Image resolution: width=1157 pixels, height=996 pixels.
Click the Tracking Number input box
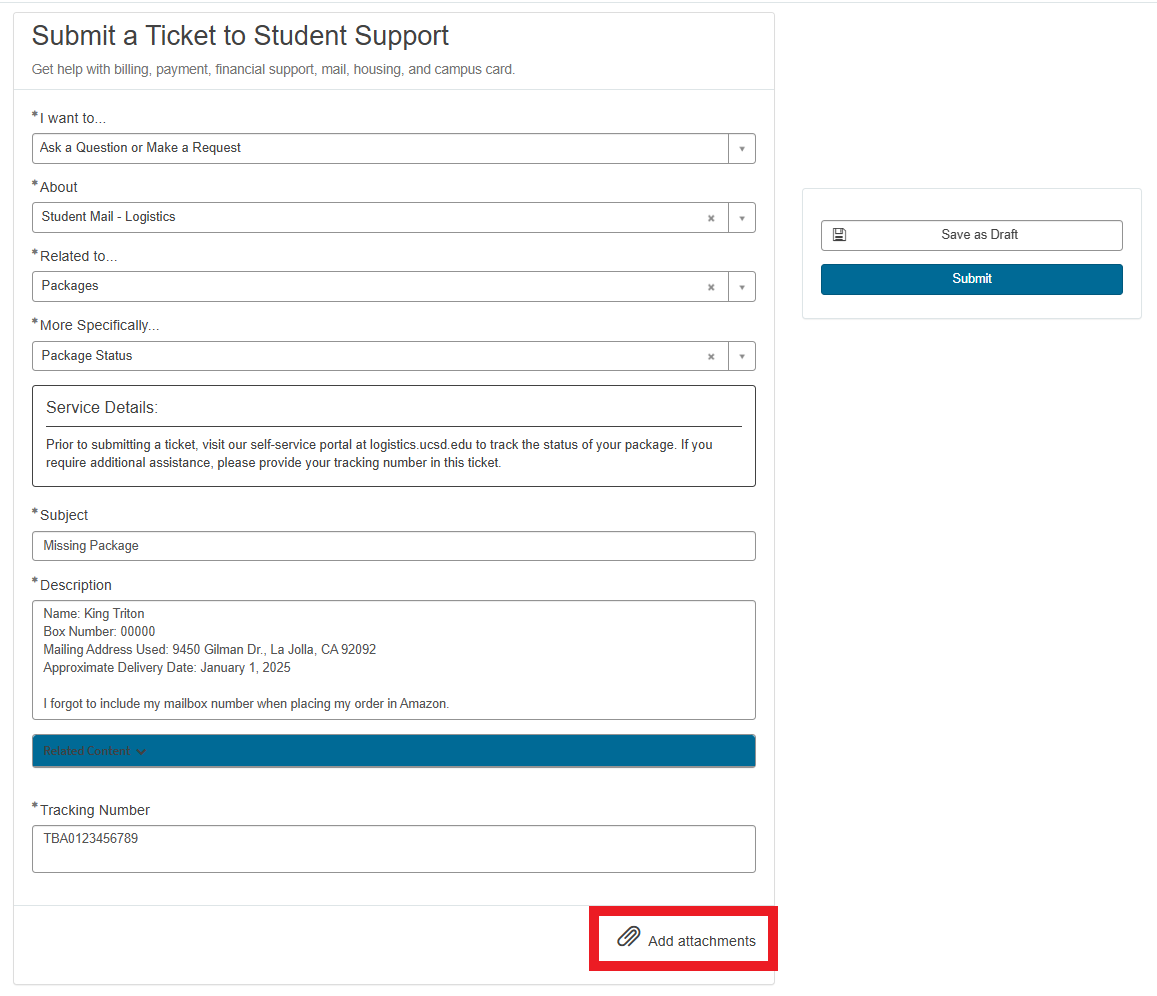pyautogui.click(x=393, y=848)
